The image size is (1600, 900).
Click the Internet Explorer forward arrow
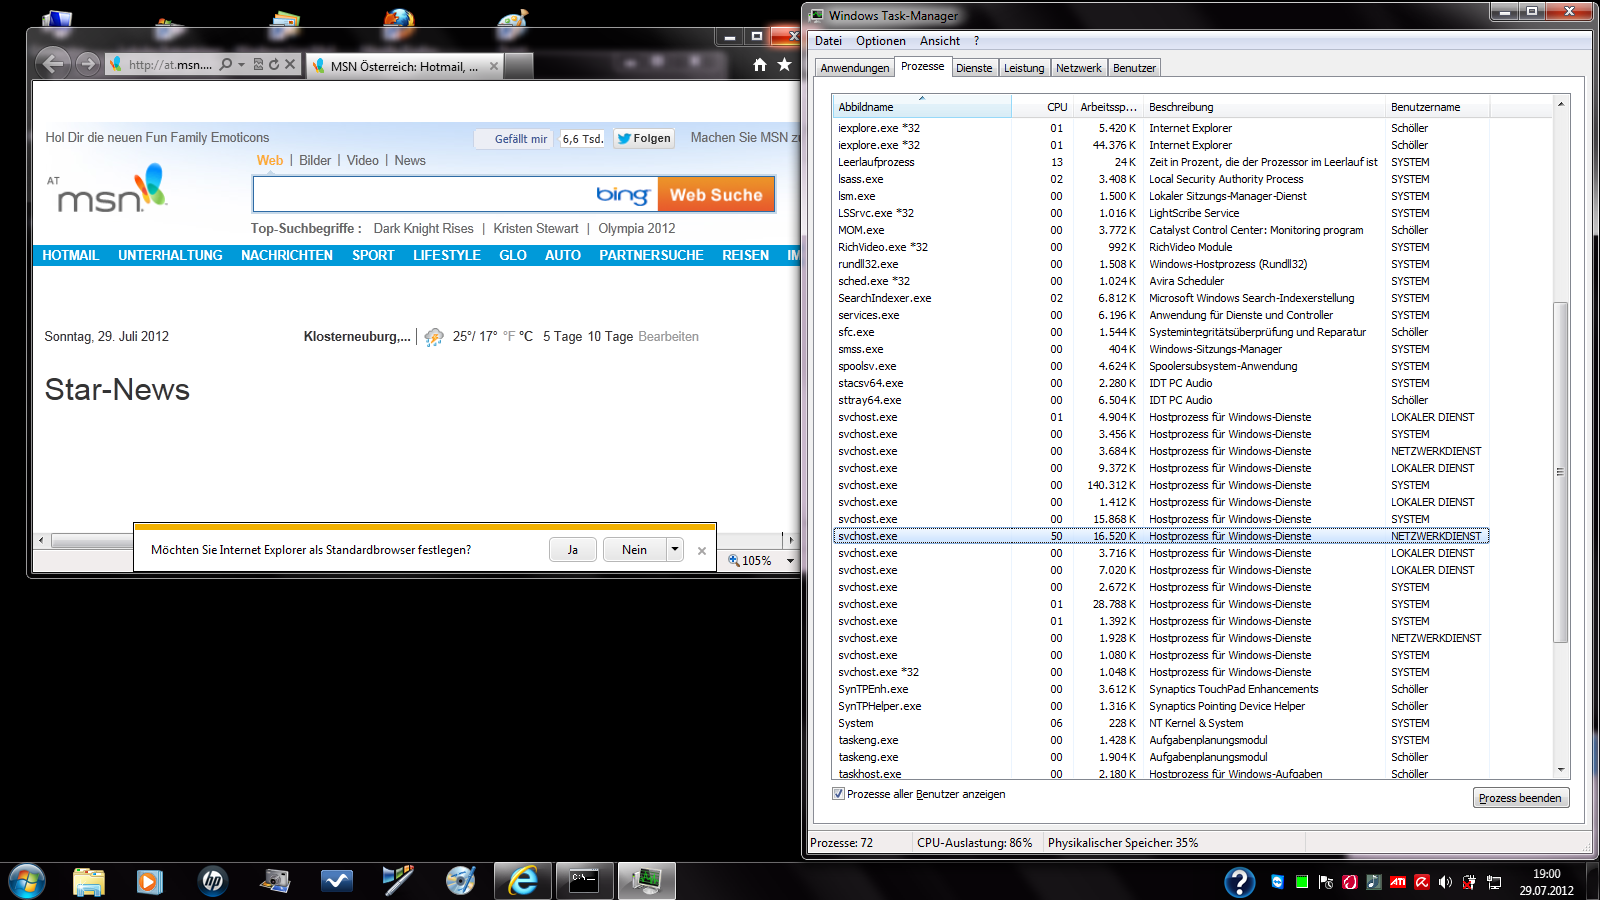88,64
